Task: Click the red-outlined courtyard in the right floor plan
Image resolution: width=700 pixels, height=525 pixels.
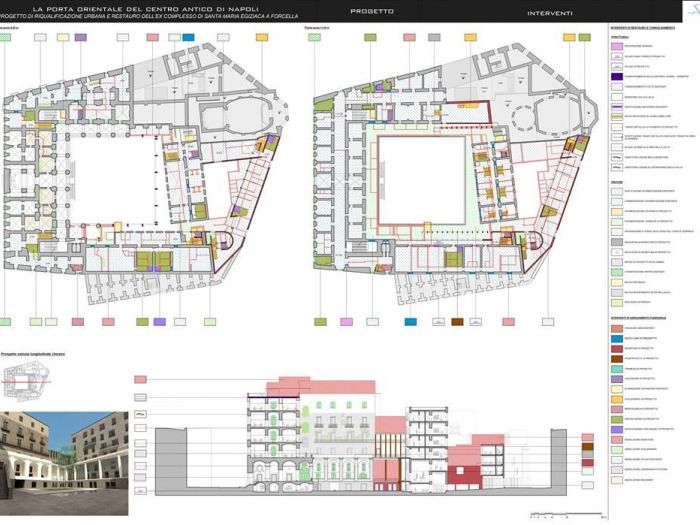Action: tap(421, 180)
